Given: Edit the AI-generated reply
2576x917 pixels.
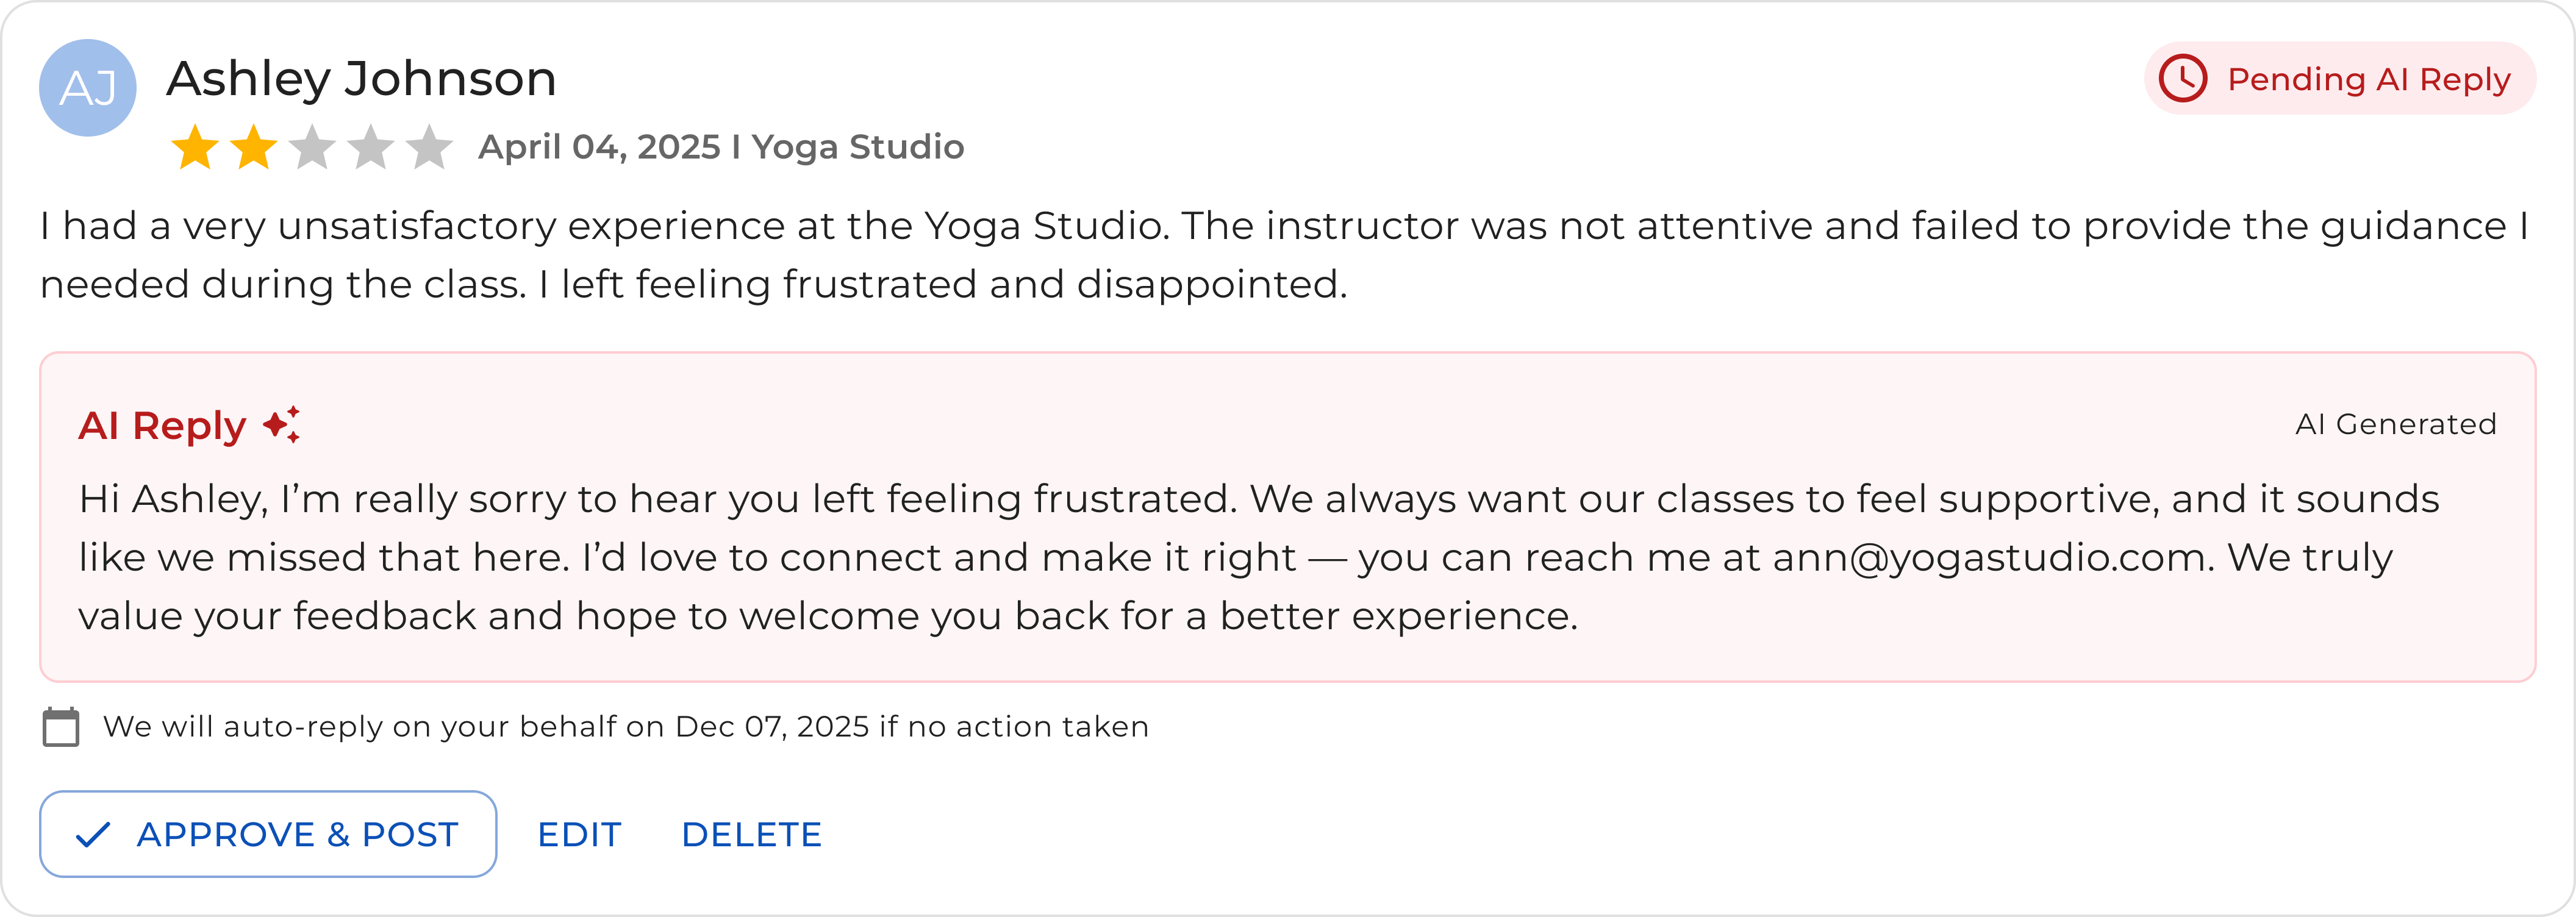Looking at the screenshot, I should (x=579, y=834).
